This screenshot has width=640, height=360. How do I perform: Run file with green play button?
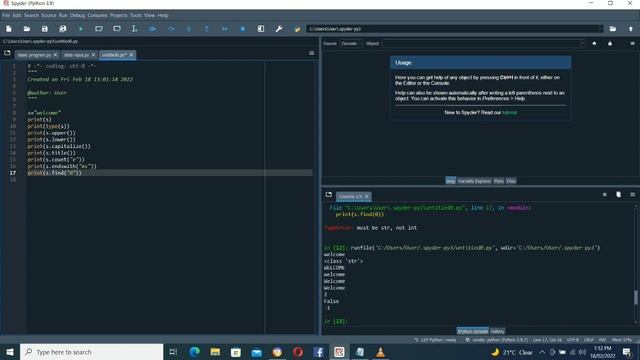pos(81,29)
